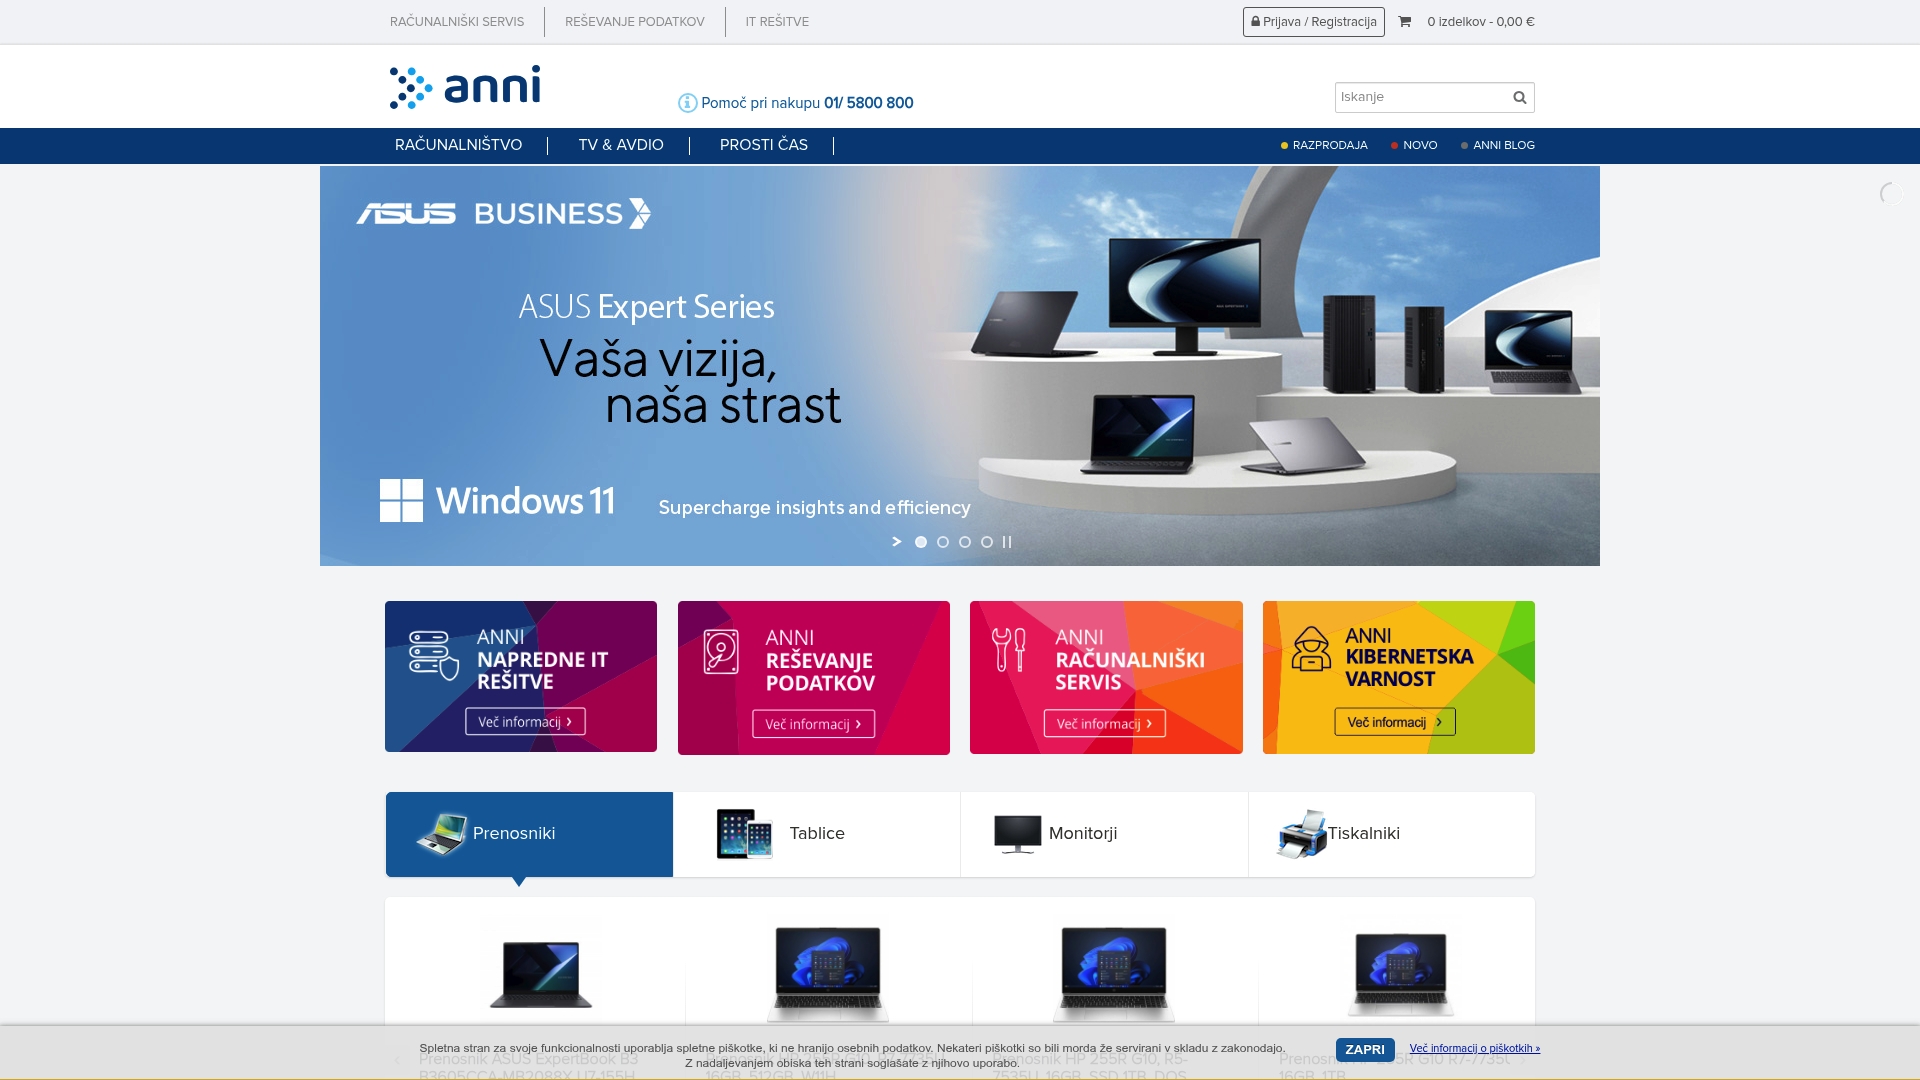
Task: Click the lock icon on Prijava / Registracija
Action: [x=1255, y=20]
